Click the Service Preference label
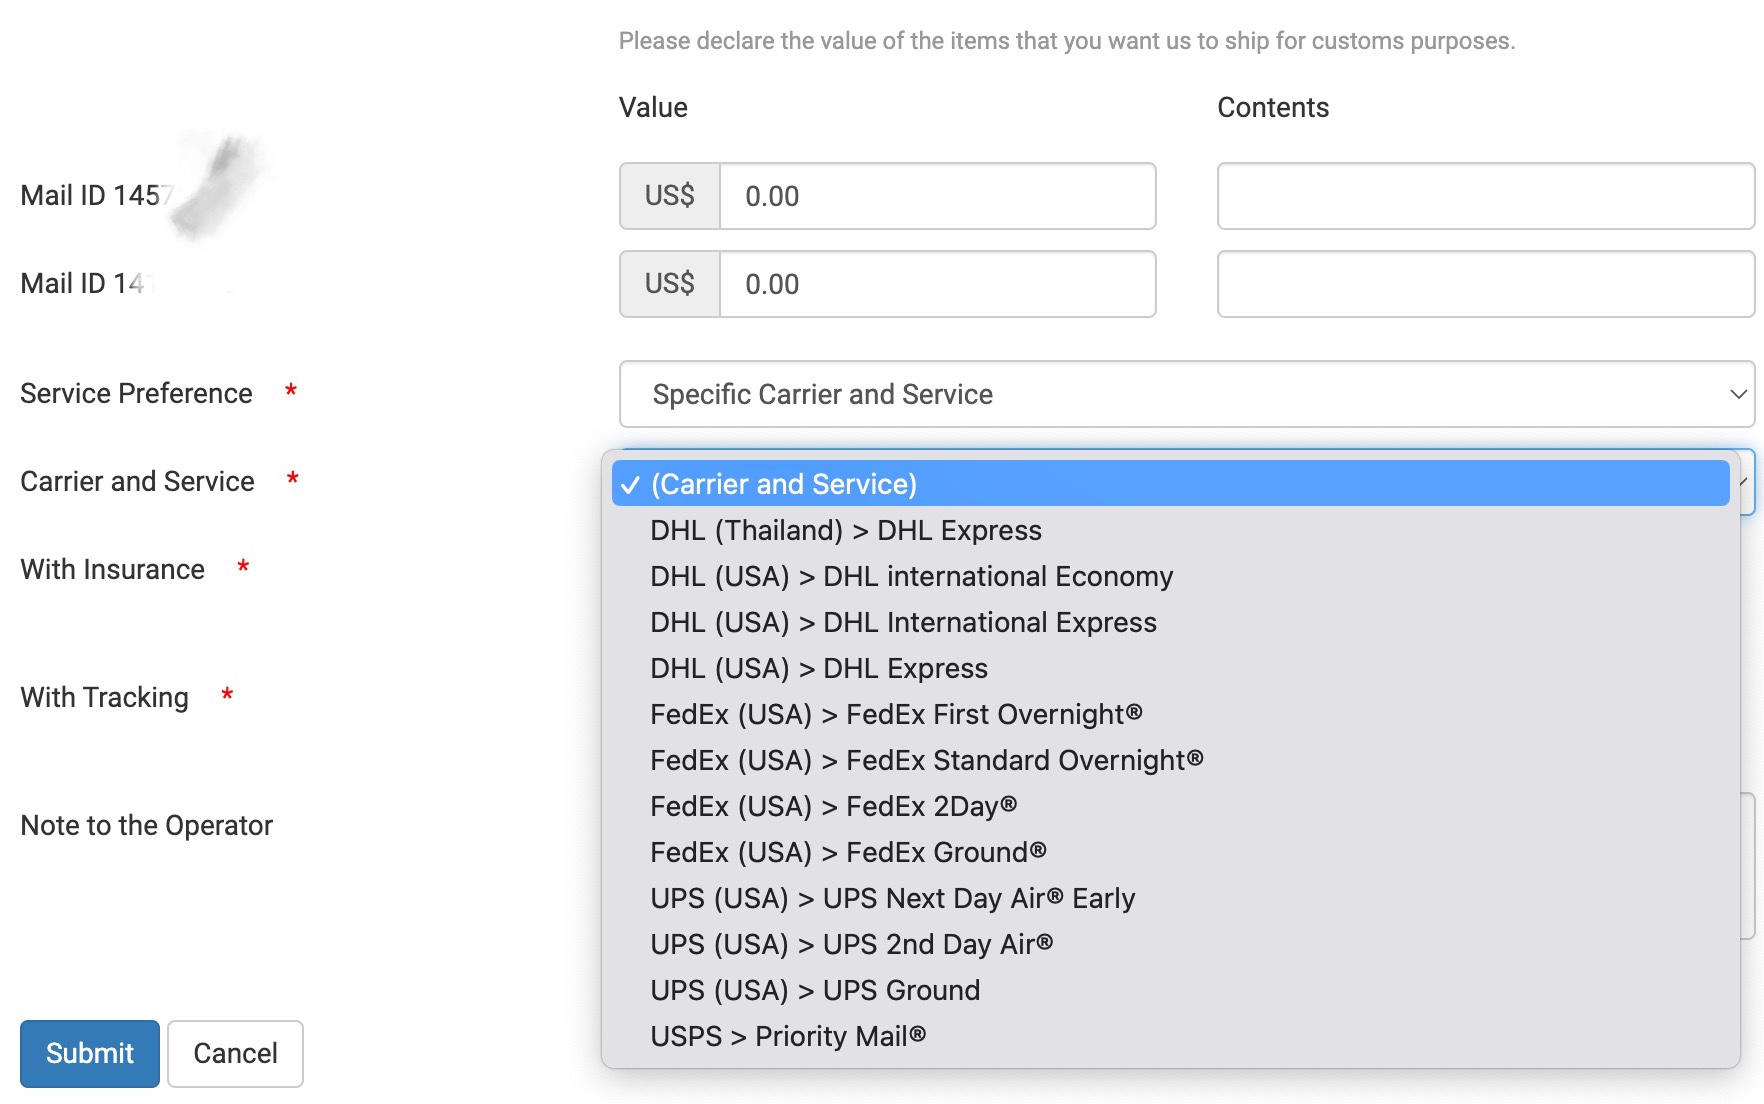This screenshot has width=1764, height=1104. tap(136, 393)
